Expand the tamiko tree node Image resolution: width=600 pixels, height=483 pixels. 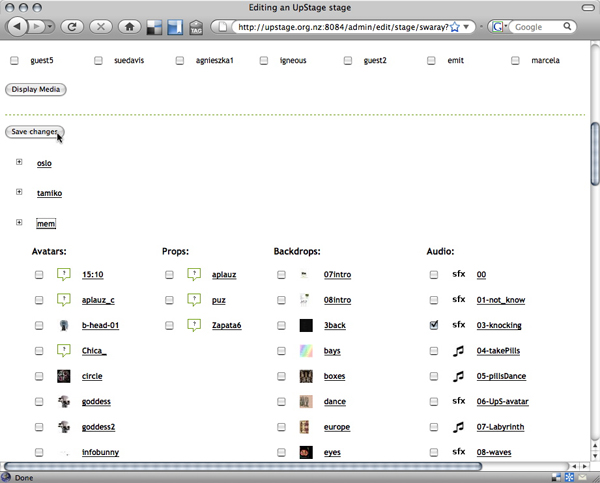[19, 192]
